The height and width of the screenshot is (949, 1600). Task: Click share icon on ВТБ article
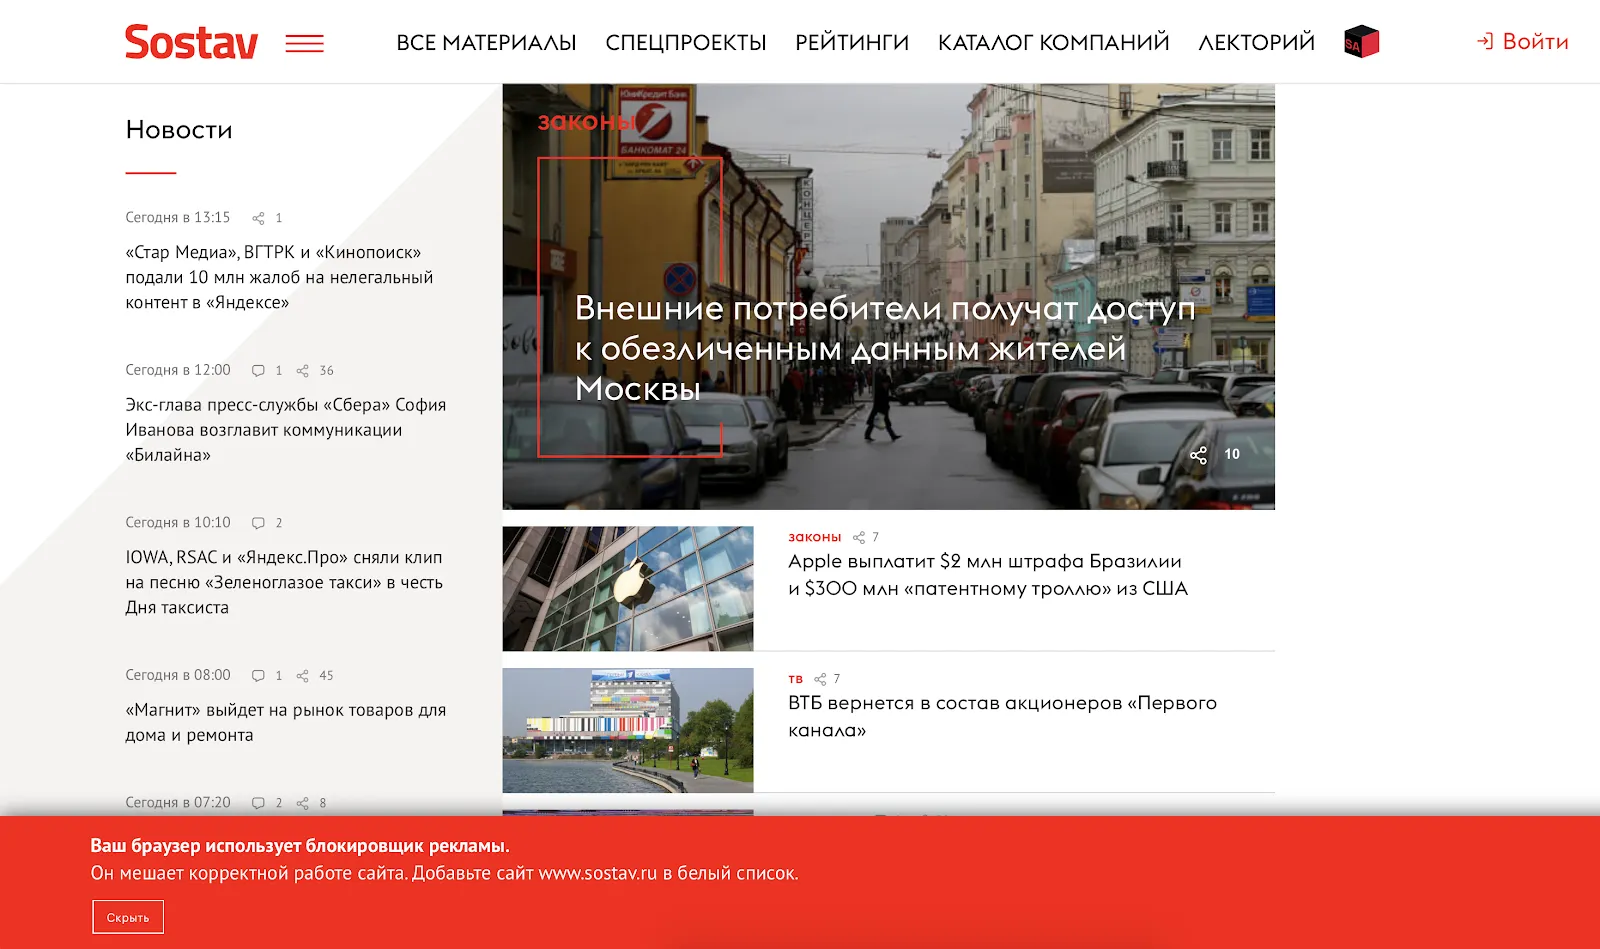click(820, 679)
